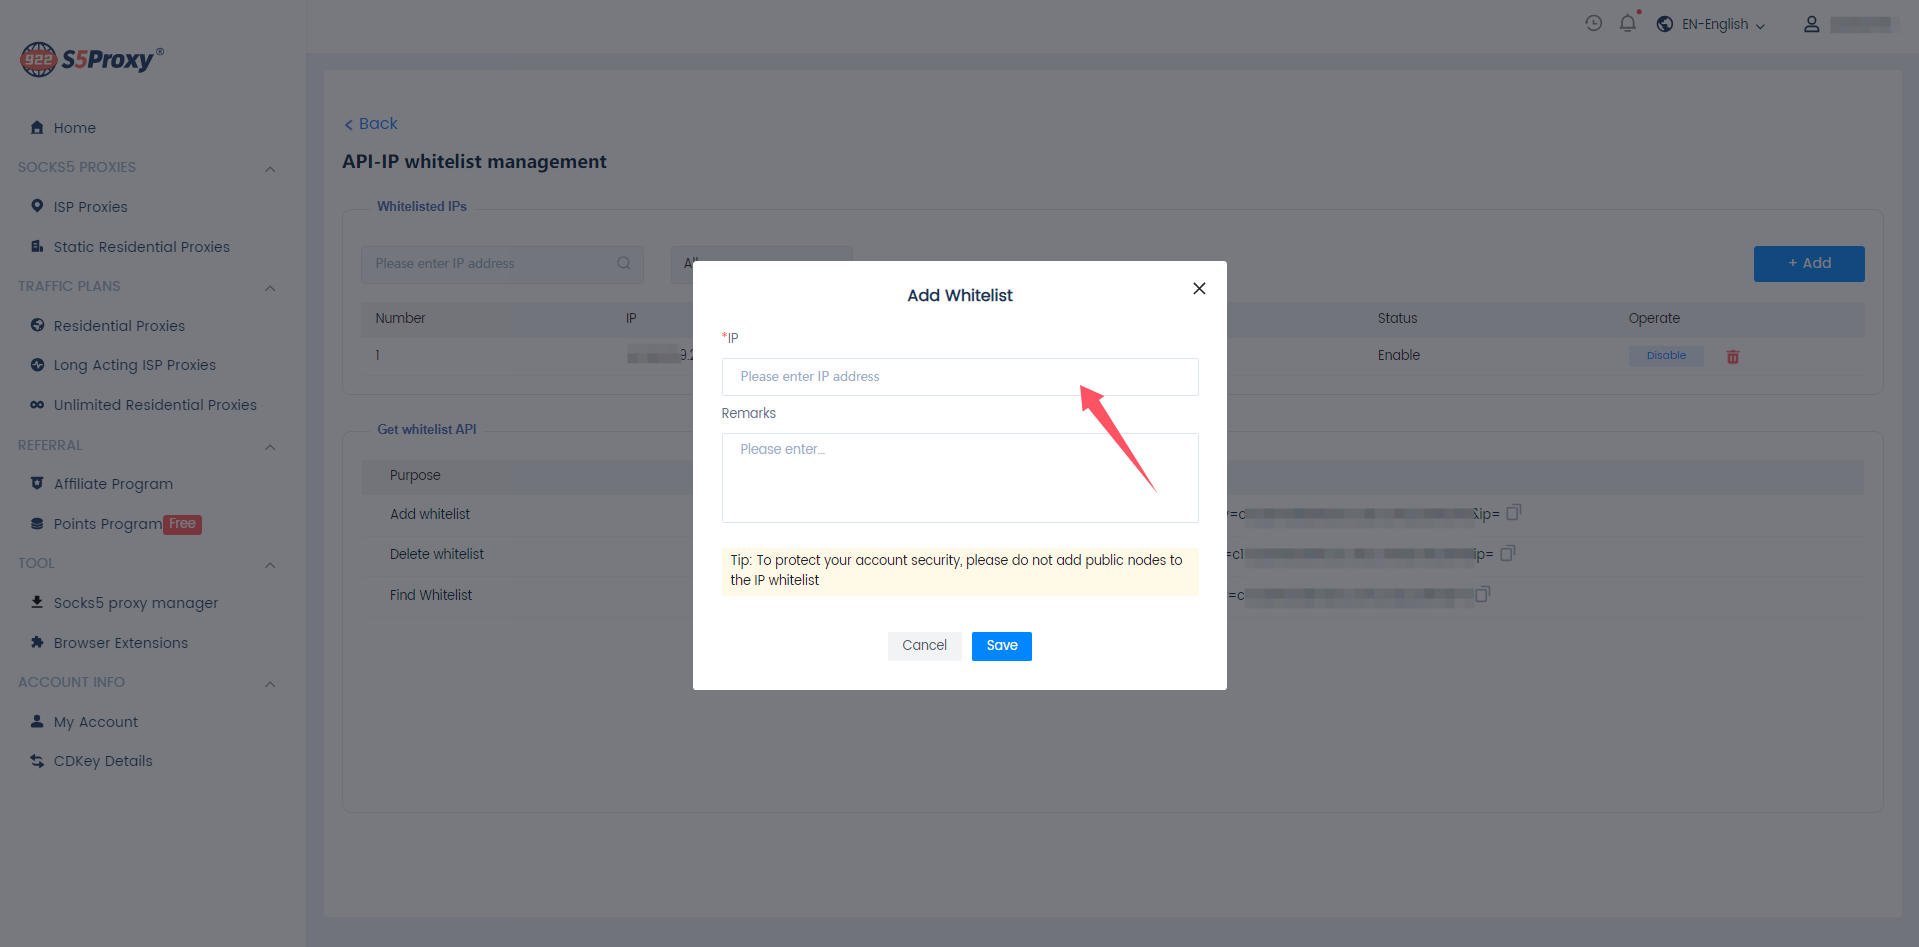Image resolution: width=1919 pixels, height=947 pixels.
Task: Open the EN-English language dropdown
Action: click(1712, 24)
